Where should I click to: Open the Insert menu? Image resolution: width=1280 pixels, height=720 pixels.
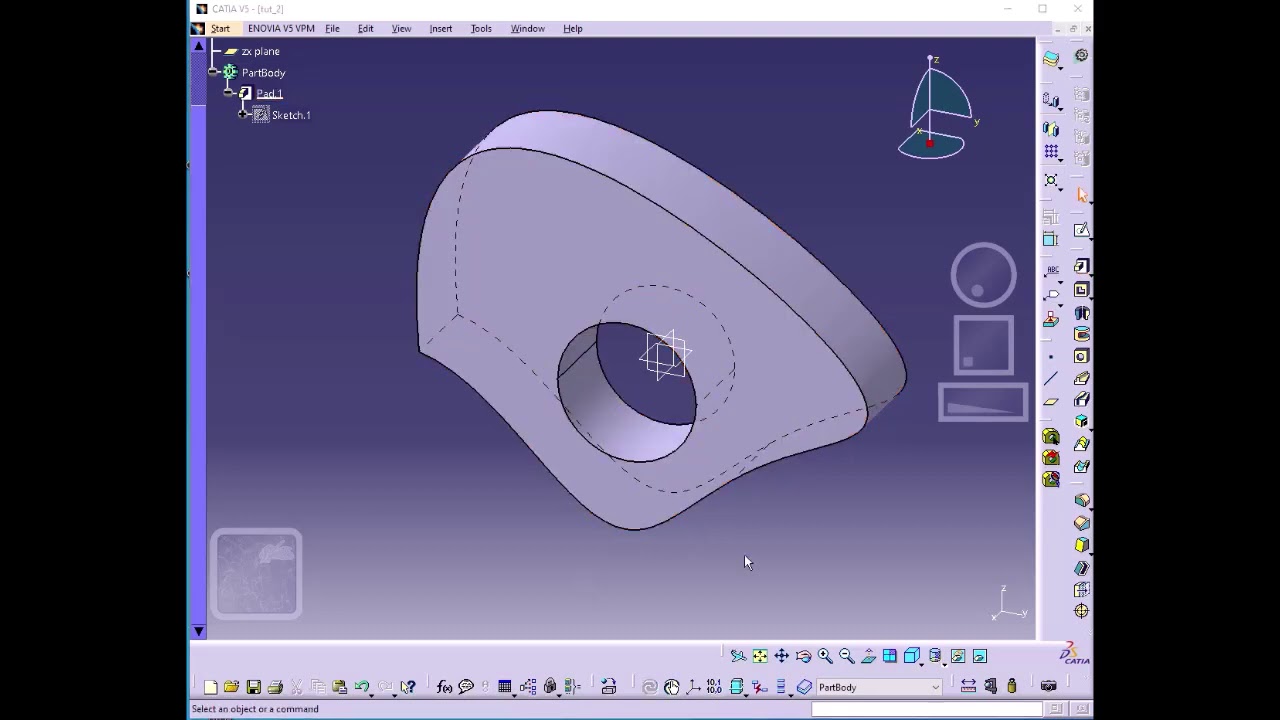441,29
